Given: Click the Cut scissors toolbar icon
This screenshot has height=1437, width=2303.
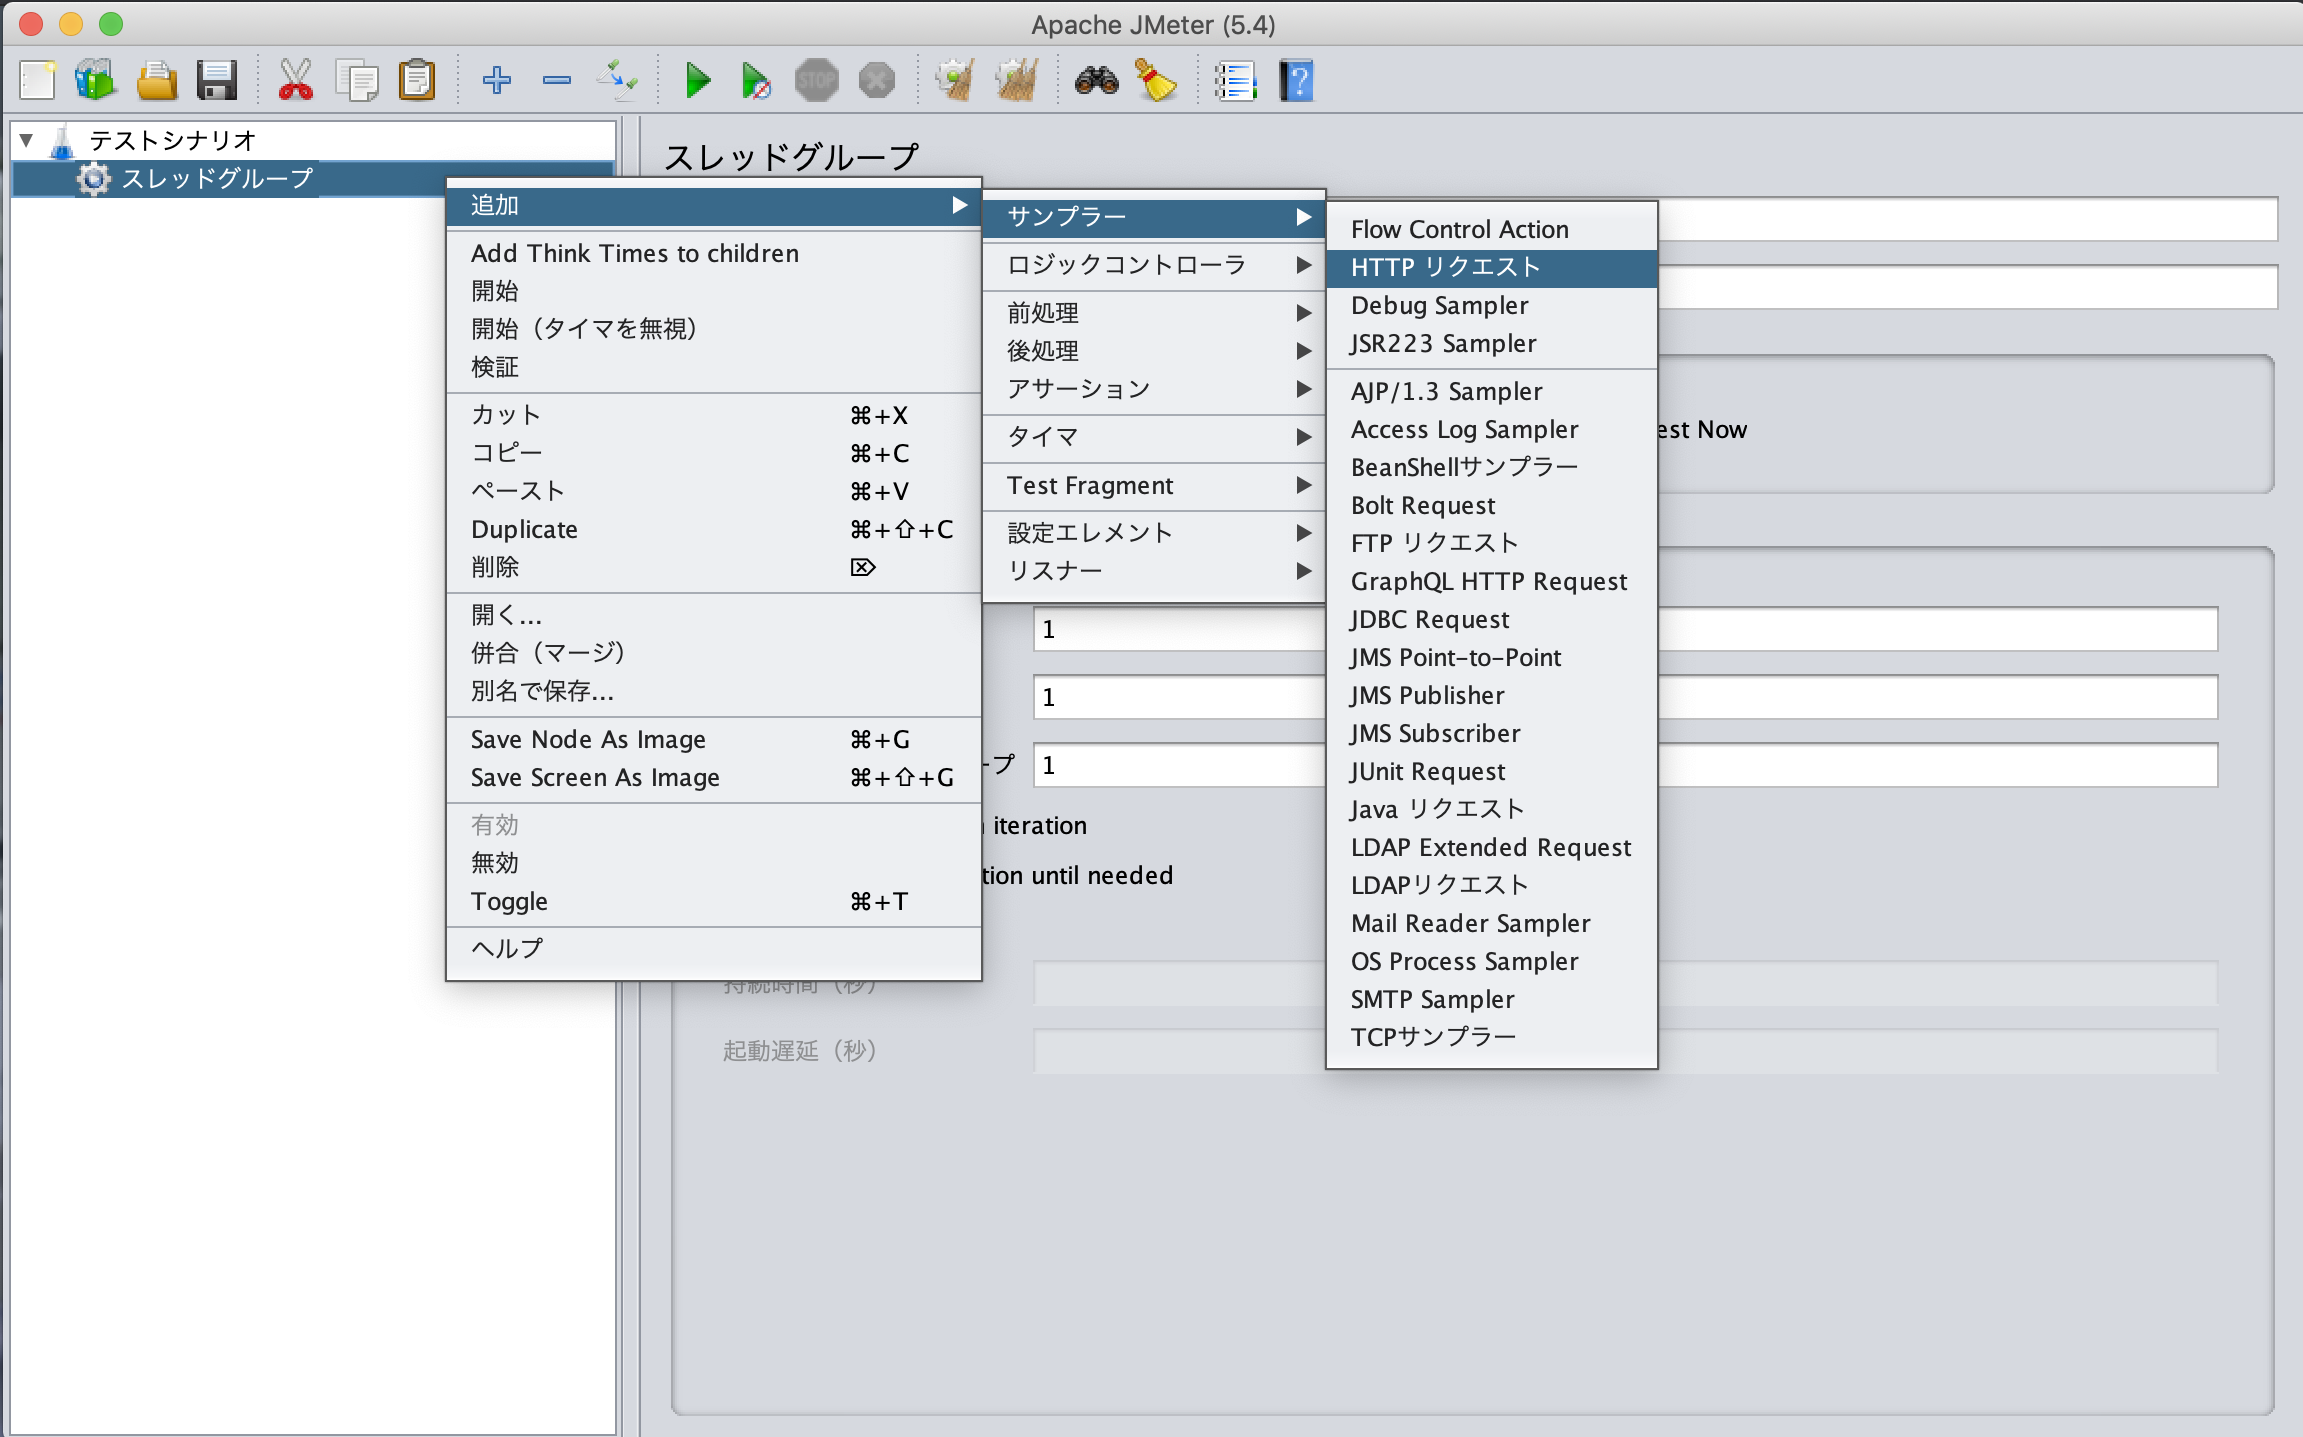Looking at the screenshot, I should tap(295, 80).
